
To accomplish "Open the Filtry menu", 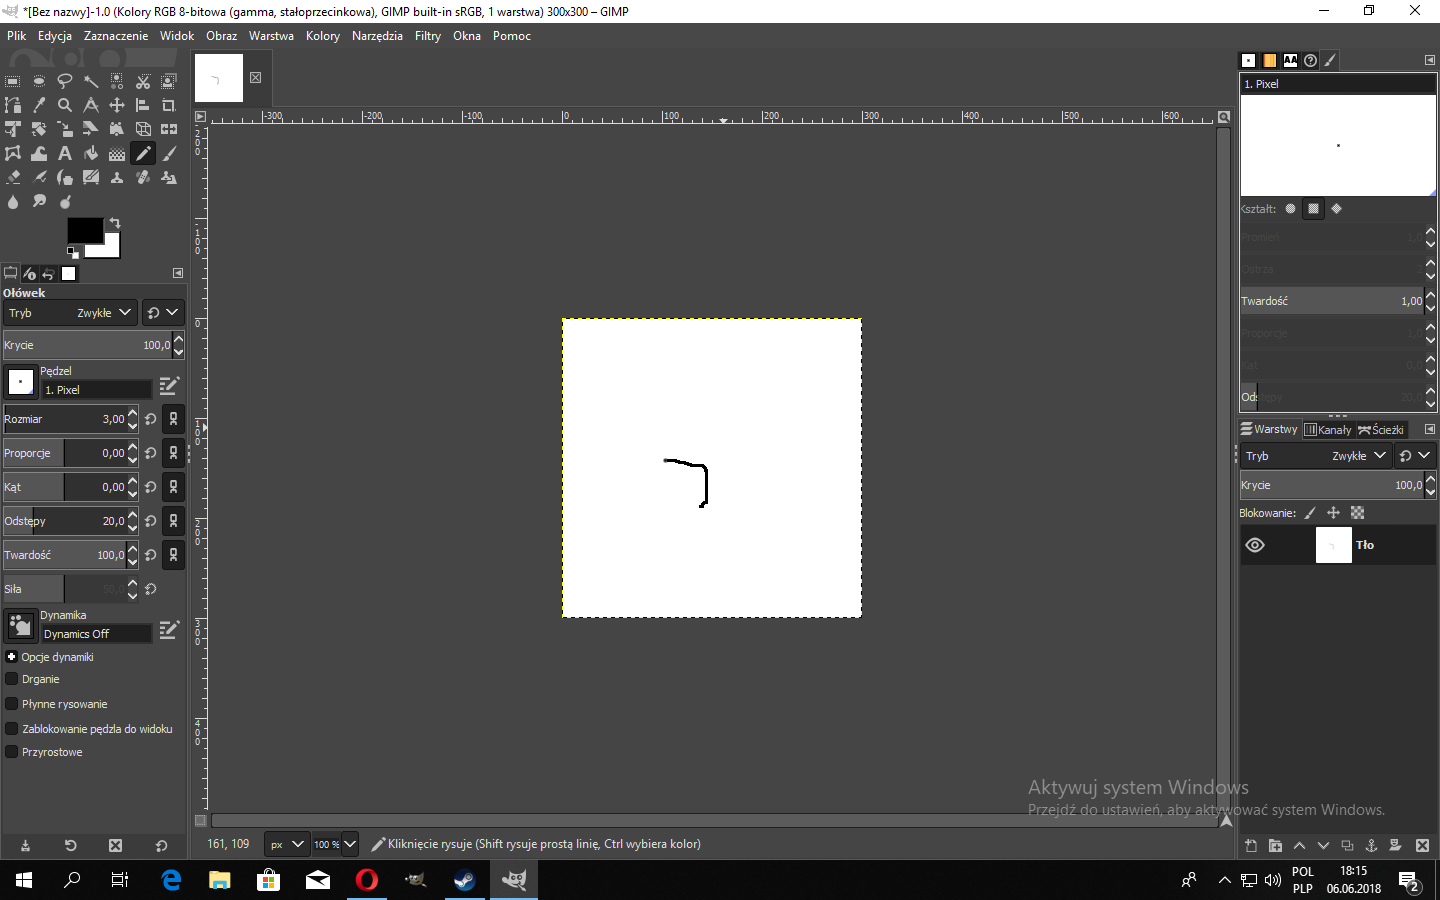I will pos(427,36).
